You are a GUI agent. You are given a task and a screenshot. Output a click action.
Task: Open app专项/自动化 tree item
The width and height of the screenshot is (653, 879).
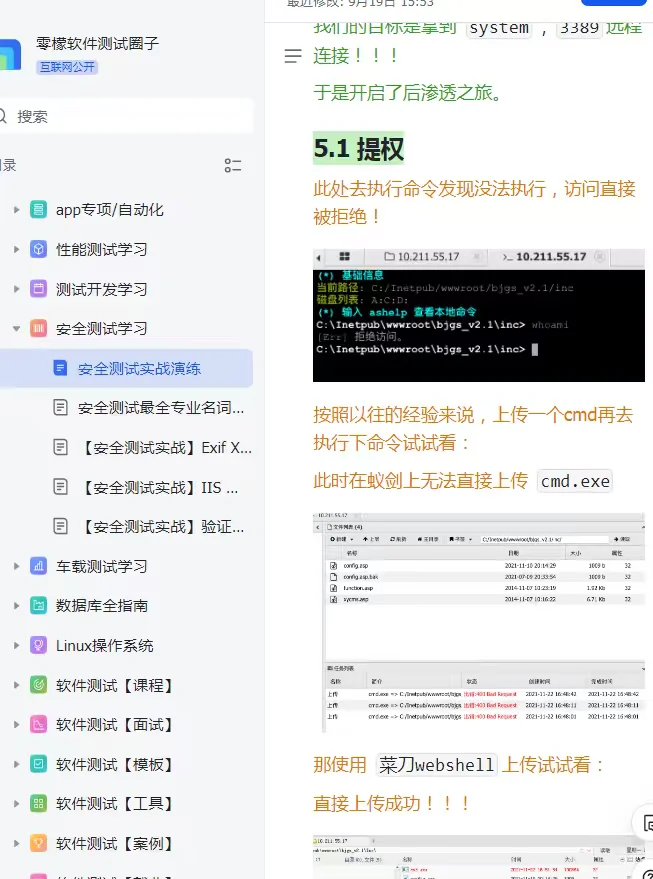click(x=110, y=210)
